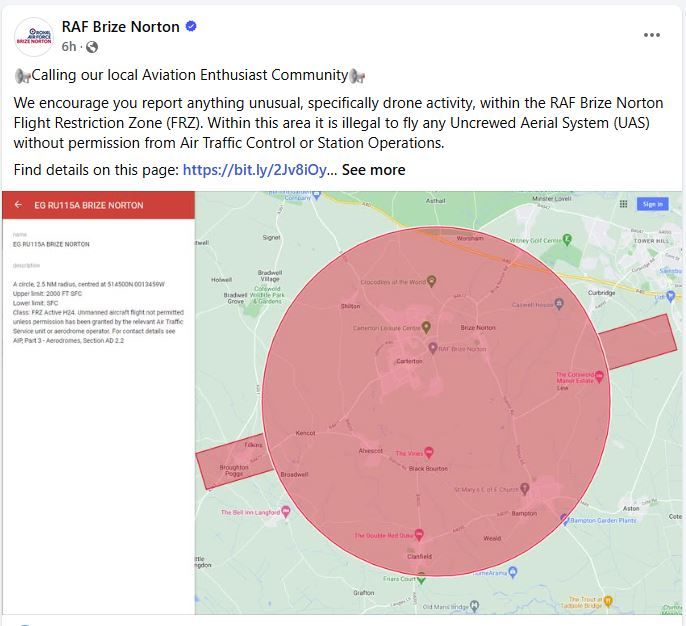Viewport: 686px width, 626px height.
Task: Click the back arrow in red map header
Action: 17,205
